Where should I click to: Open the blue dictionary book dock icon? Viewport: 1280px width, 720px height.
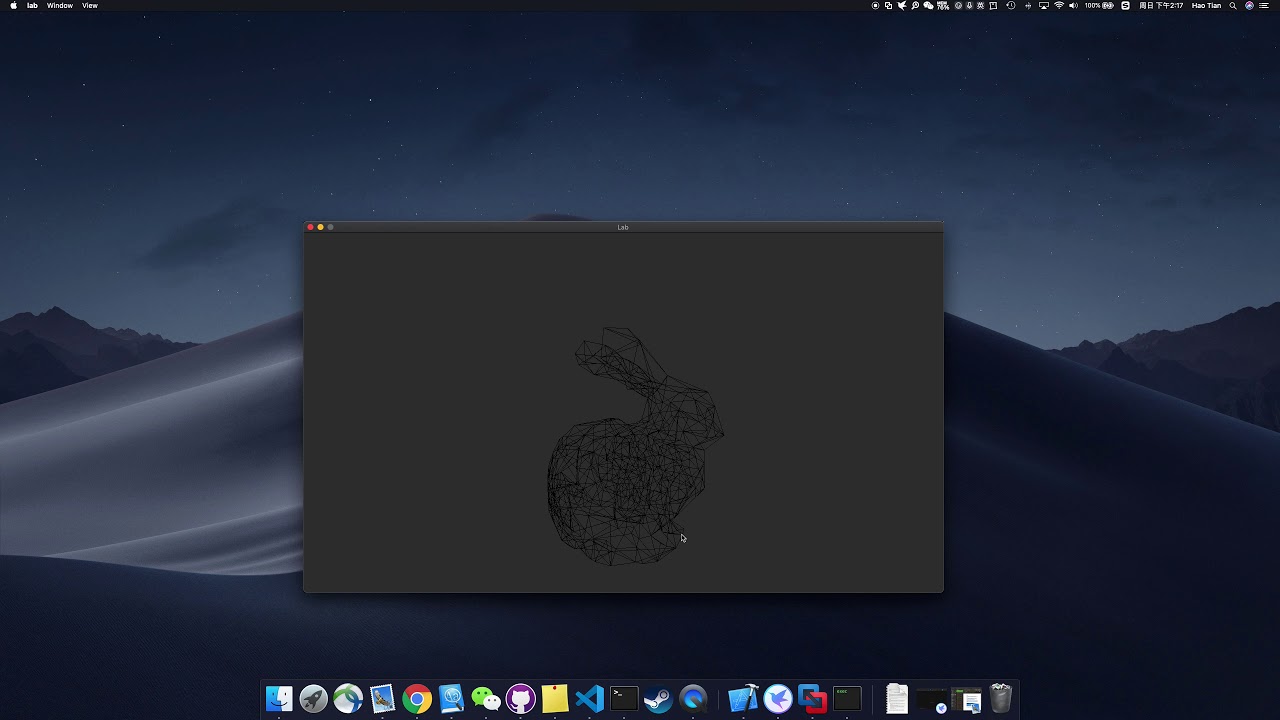coord(451,698)
